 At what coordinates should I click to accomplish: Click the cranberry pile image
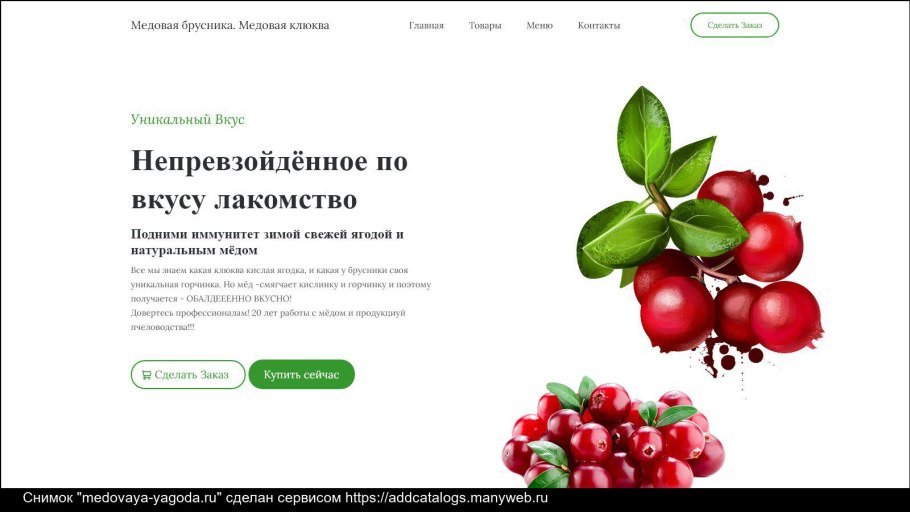(x=613, y=434)
